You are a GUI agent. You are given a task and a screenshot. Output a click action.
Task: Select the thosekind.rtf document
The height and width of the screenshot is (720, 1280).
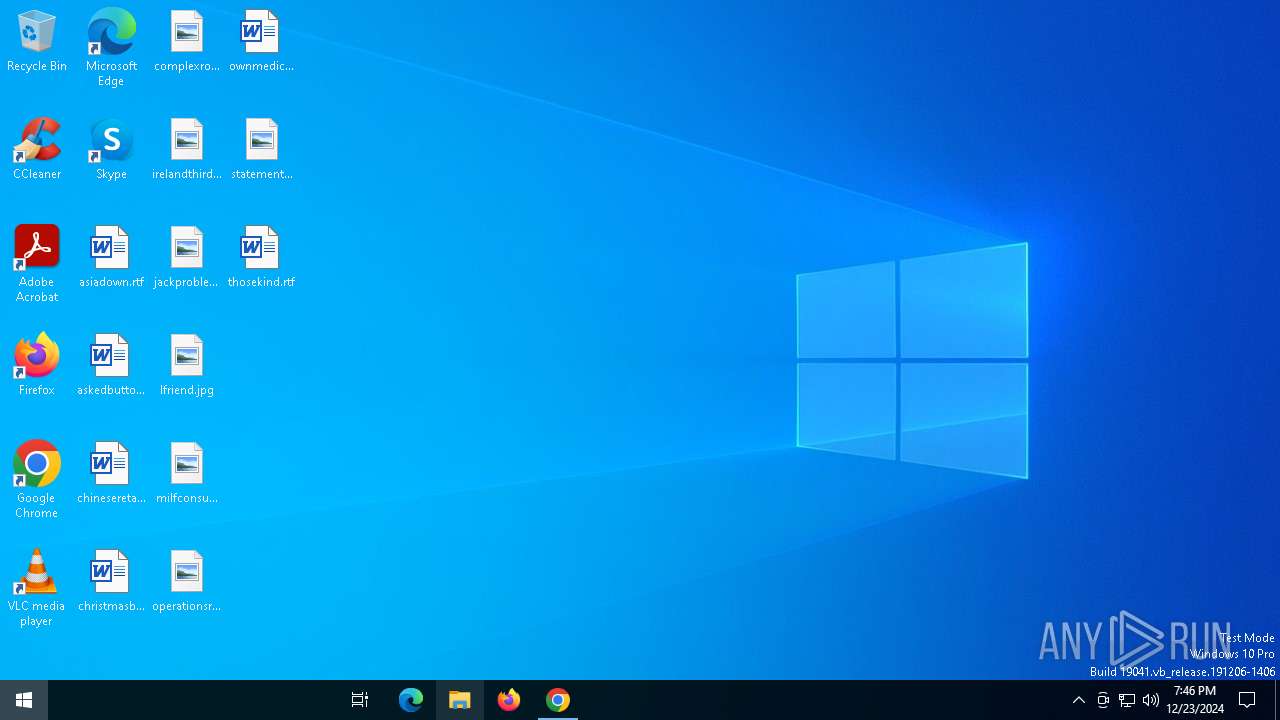point(261,258)
